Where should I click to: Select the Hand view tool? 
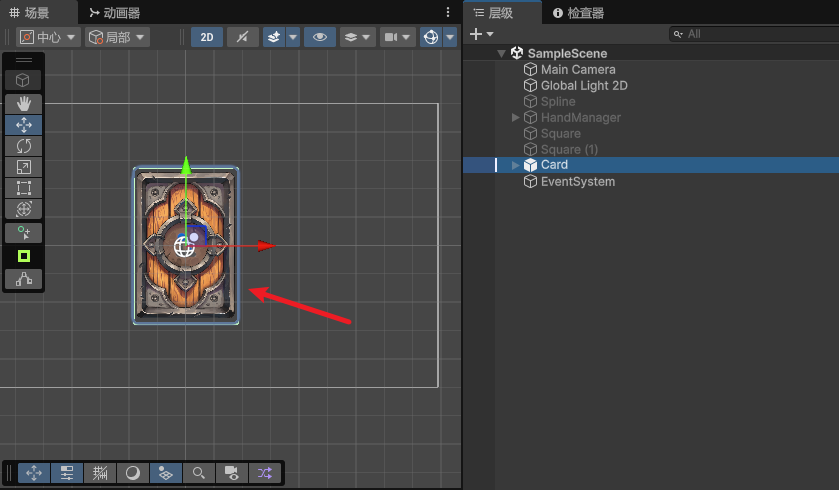[x=24, y=104]
